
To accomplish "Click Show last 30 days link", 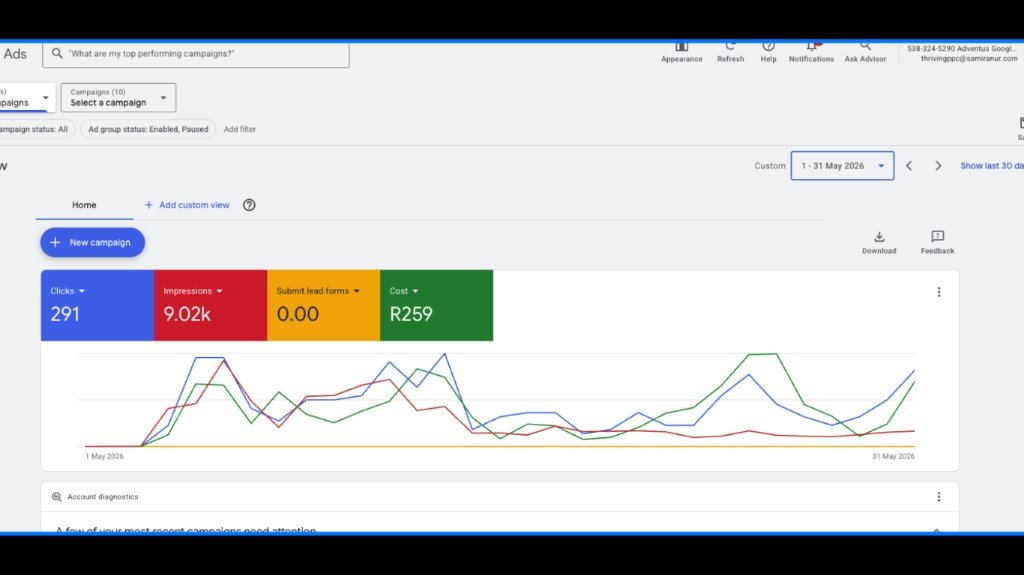I will [991, 166].
